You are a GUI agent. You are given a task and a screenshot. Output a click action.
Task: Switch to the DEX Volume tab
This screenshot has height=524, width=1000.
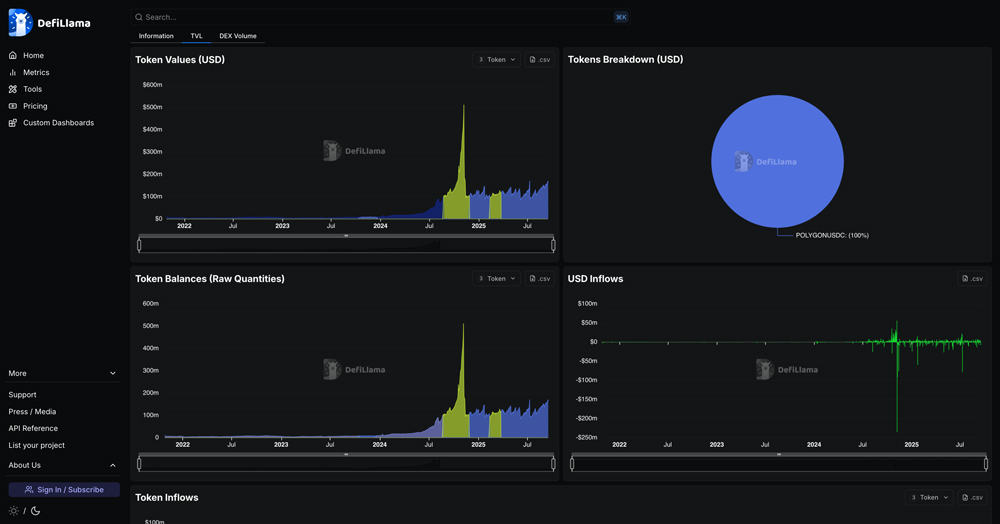238,36
